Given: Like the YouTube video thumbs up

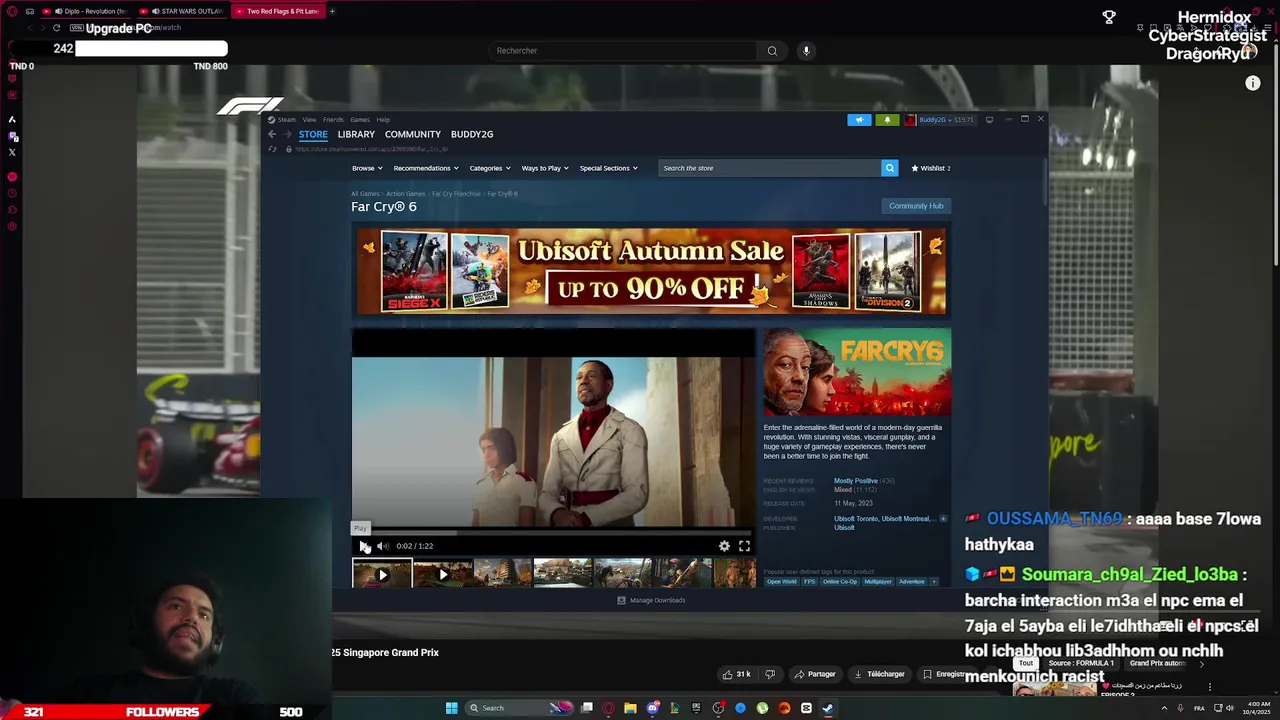Looking at the screenshot, I should coord(737,675).
